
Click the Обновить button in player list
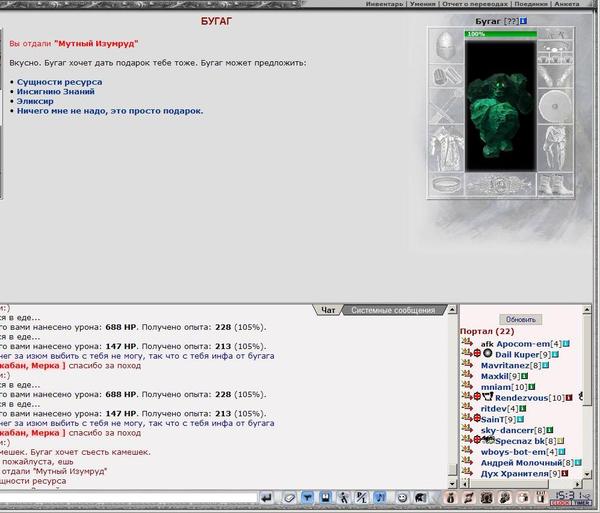520,319
